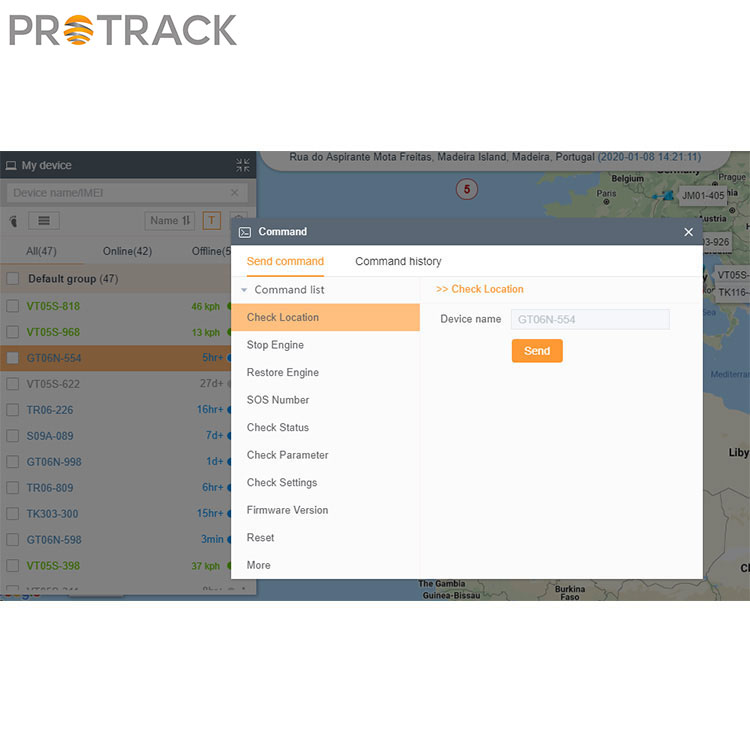This screenshot has width=750, height=750.
Task: Click the PROTRACK logo
Action: pos(123,30)
